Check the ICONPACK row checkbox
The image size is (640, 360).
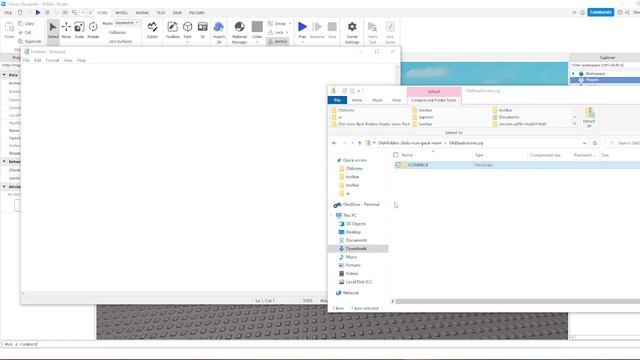pyautogui.click(x=398, y=165)
